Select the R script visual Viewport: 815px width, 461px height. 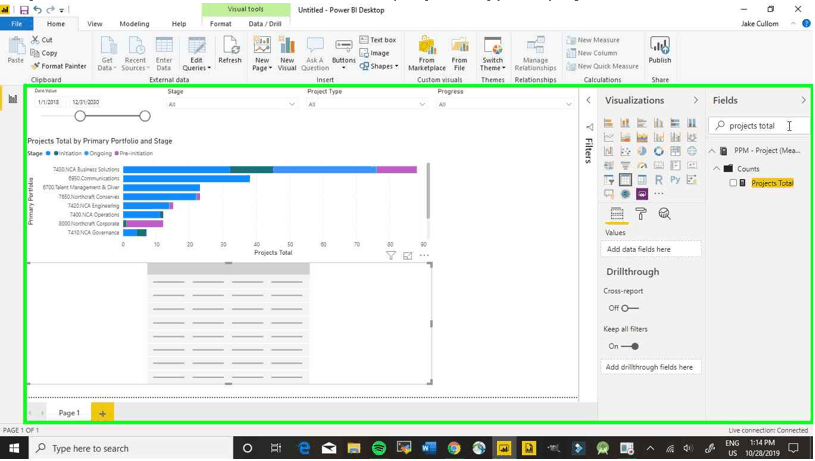(x=659, y=180)
